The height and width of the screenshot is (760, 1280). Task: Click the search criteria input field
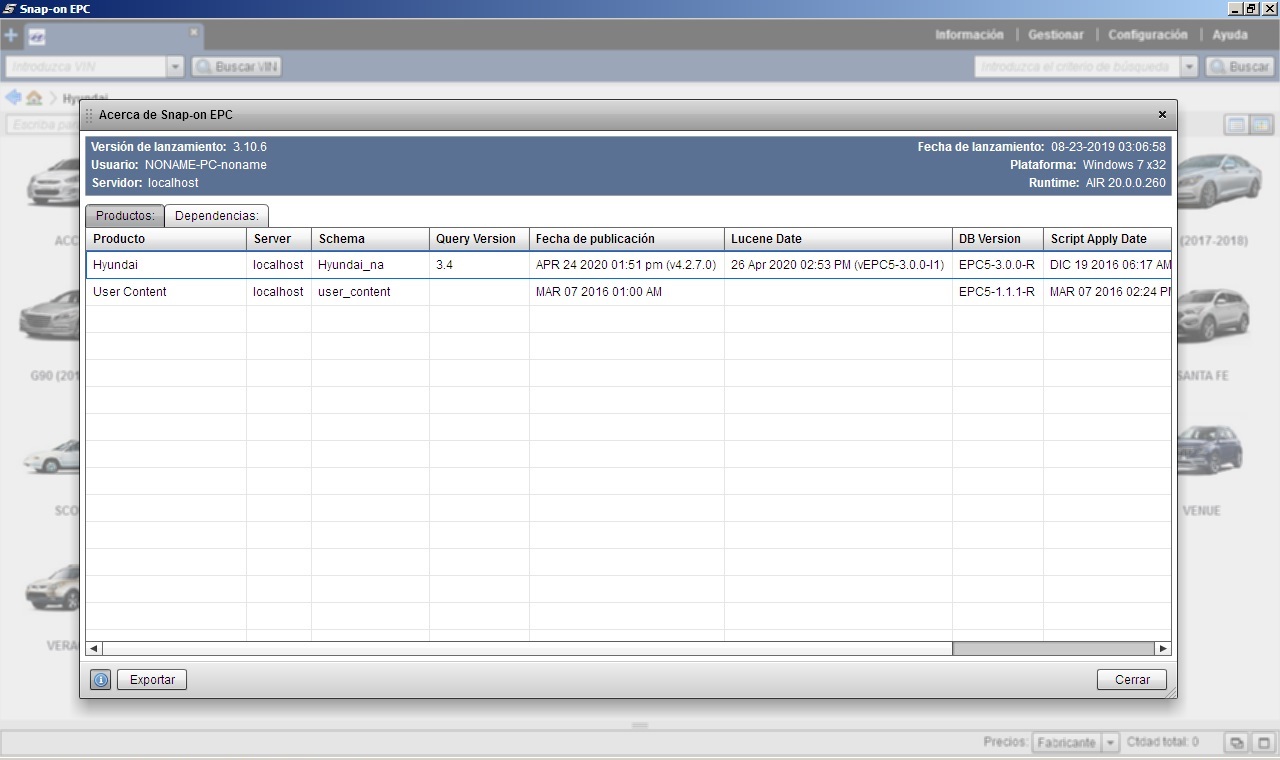pos(1077,67)
